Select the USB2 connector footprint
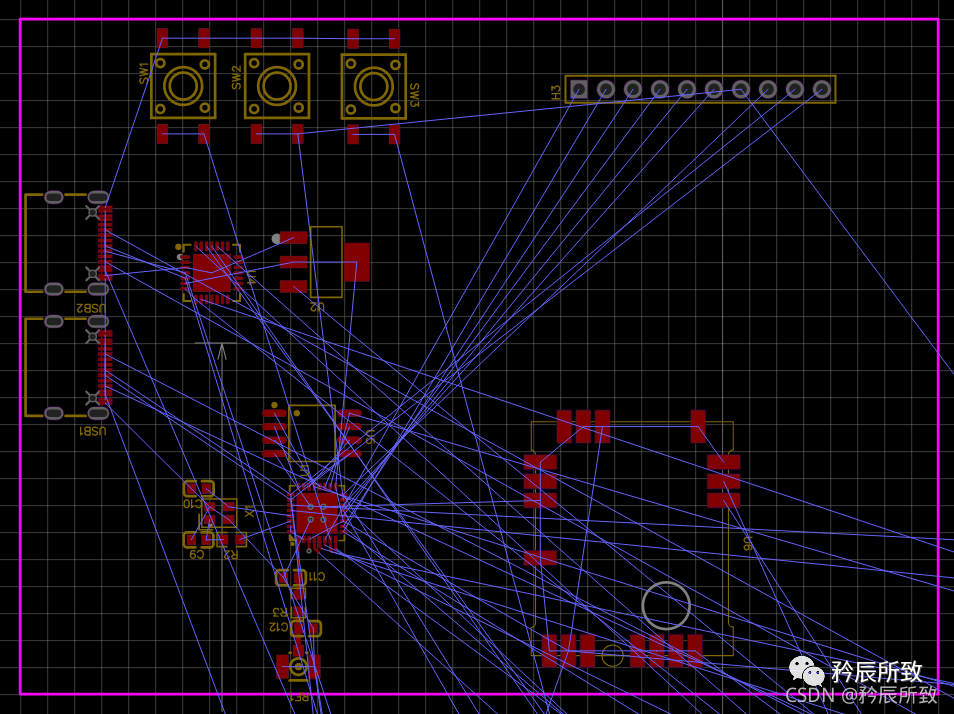The height and width of the screenshot is (714, 954). (58, 243)
